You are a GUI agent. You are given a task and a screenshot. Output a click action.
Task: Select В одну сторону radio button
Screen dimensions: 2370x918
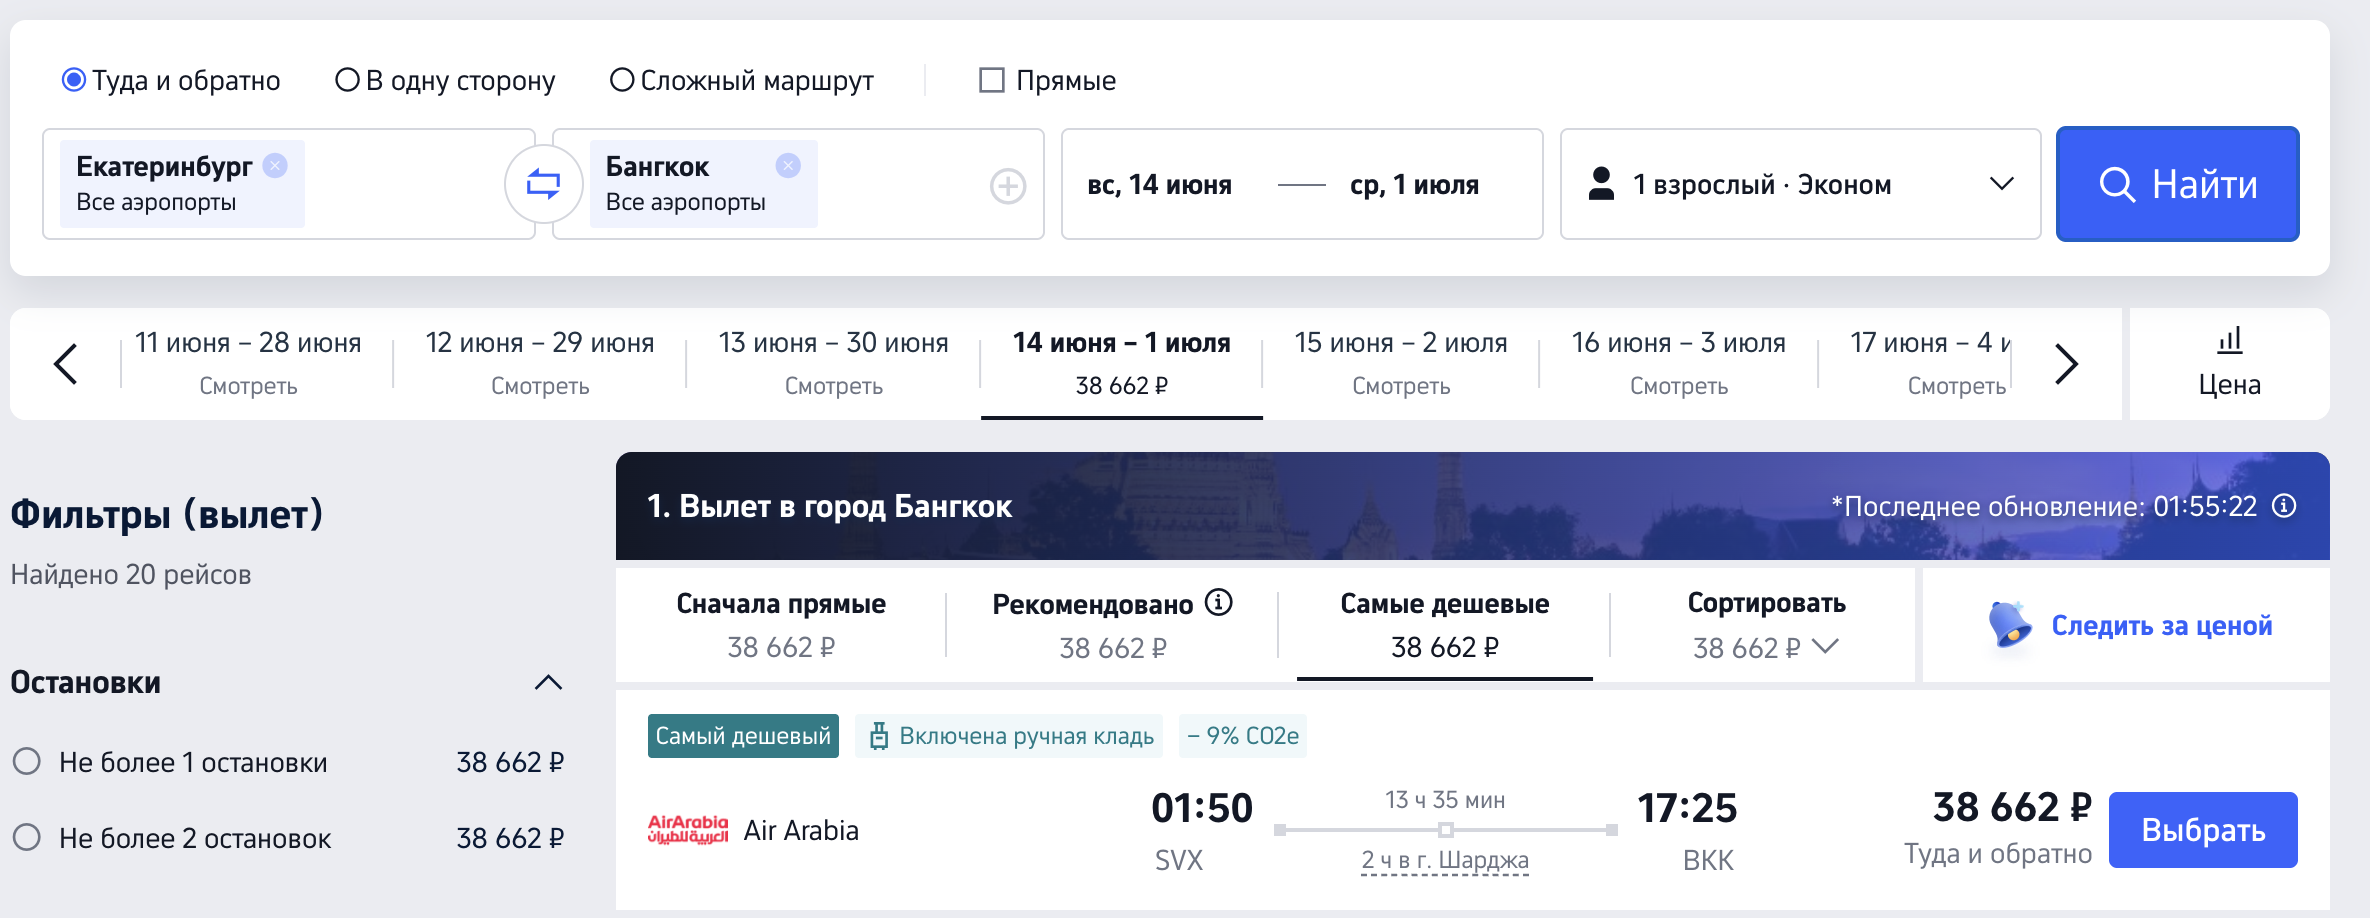click(347, 80)
